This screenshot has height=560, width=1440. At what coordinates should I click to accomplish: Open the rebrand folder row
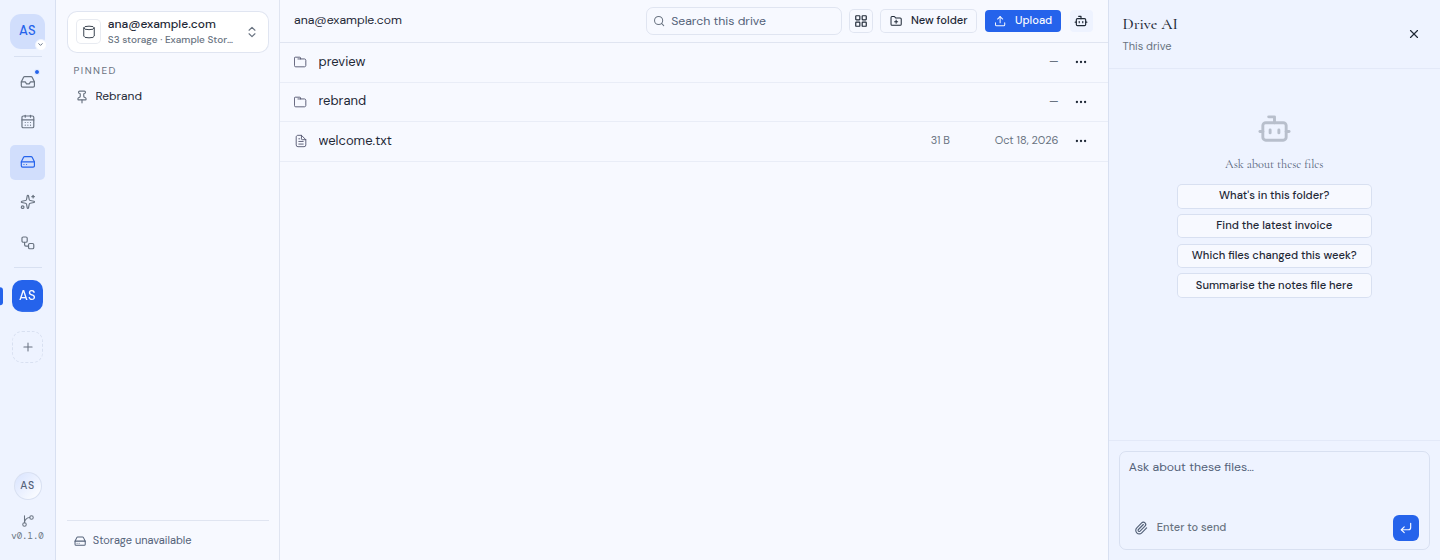[x=693, y=101]
